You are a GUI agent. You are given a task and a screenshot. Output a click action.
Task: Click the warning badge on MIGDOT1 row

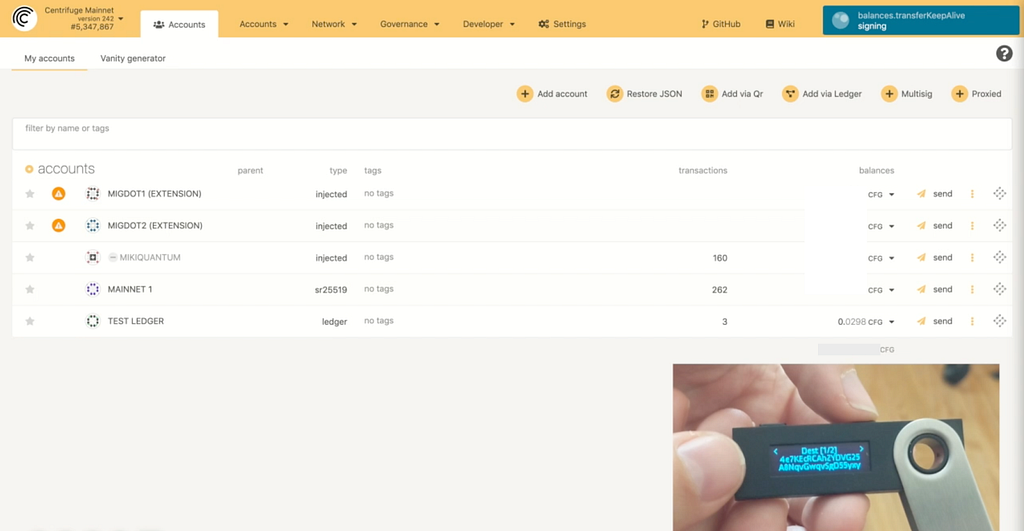(x=59, y=194)
